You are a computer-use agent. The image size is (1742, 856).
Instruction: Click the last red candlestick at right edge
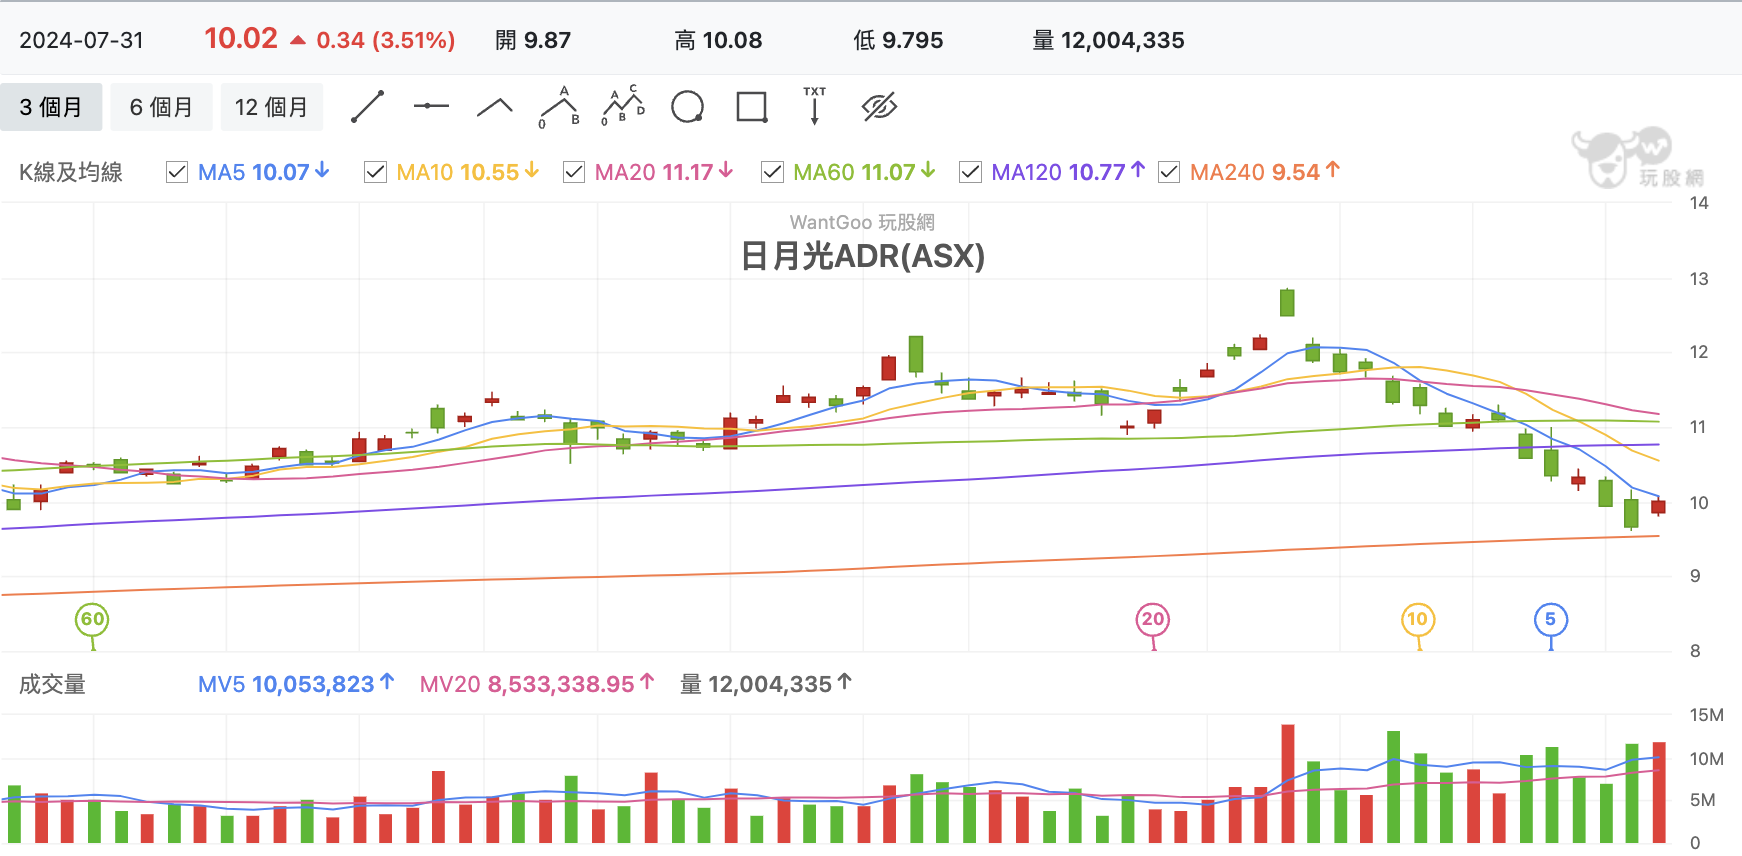coord(1659,506)
